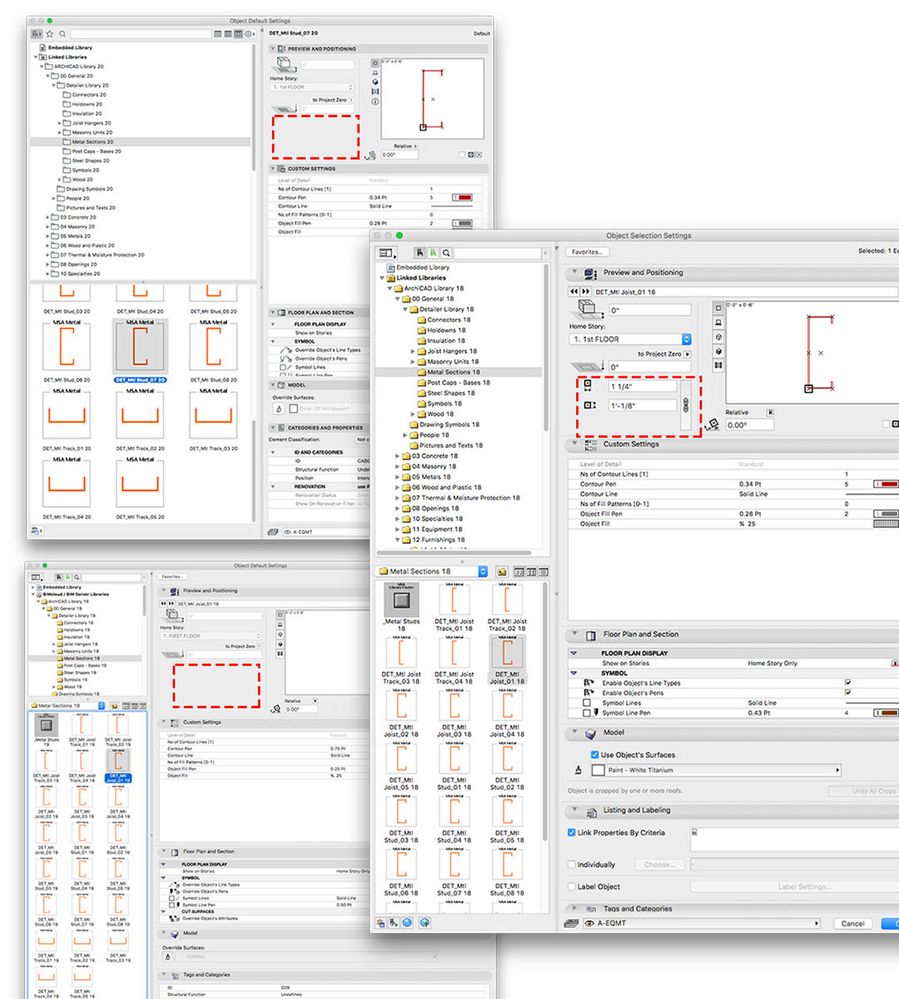Screen dimensions: 899x999
Task: Uncheck Use Object's Surfaces
Action: click(594, 754)
